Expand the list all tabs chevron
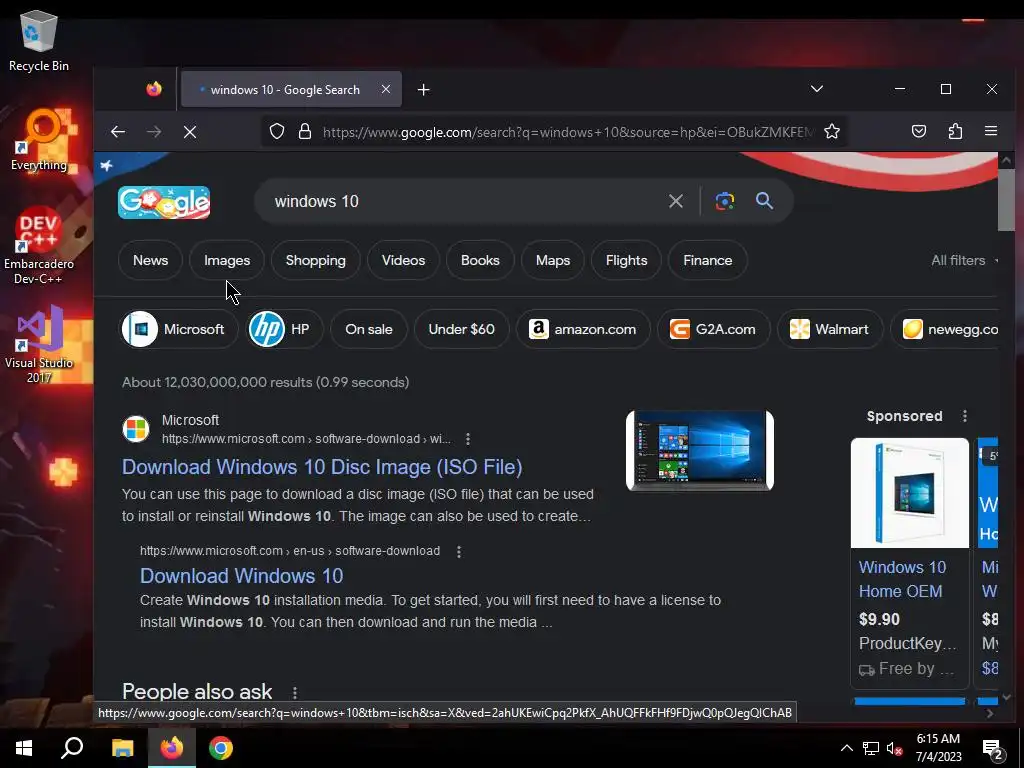The height and width of the screenshot is (768, 1024). (816, 89)
